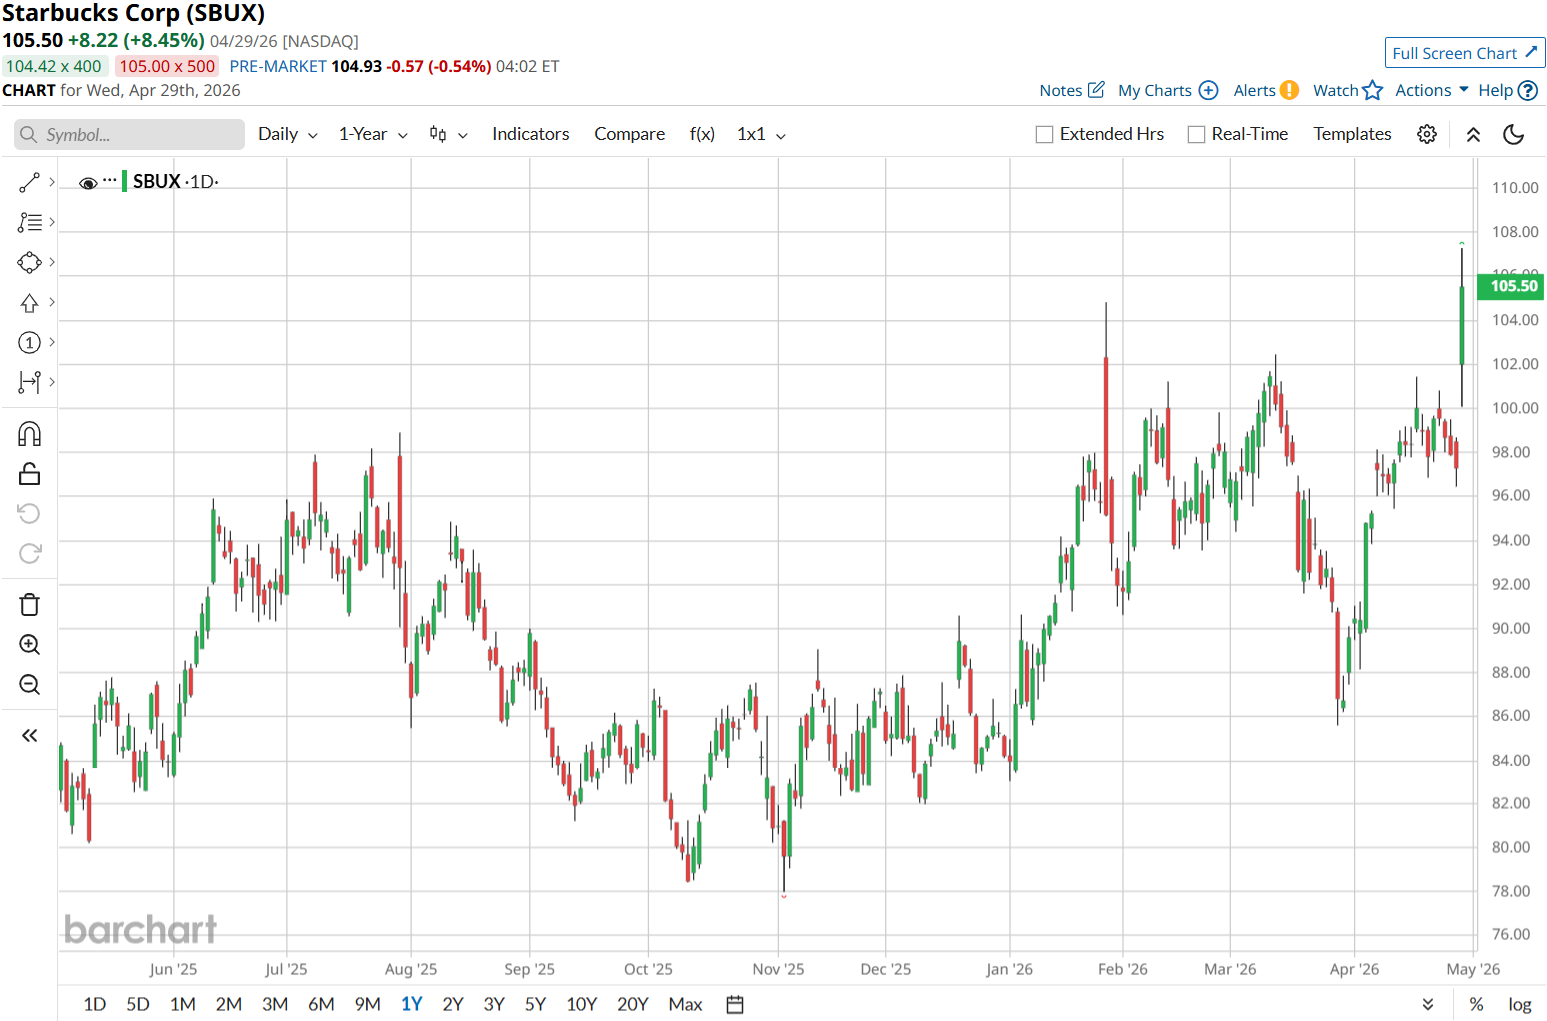Open the Indicators menu
1547x1021 pixels.
pyautogui.click(x=530, y=134)
